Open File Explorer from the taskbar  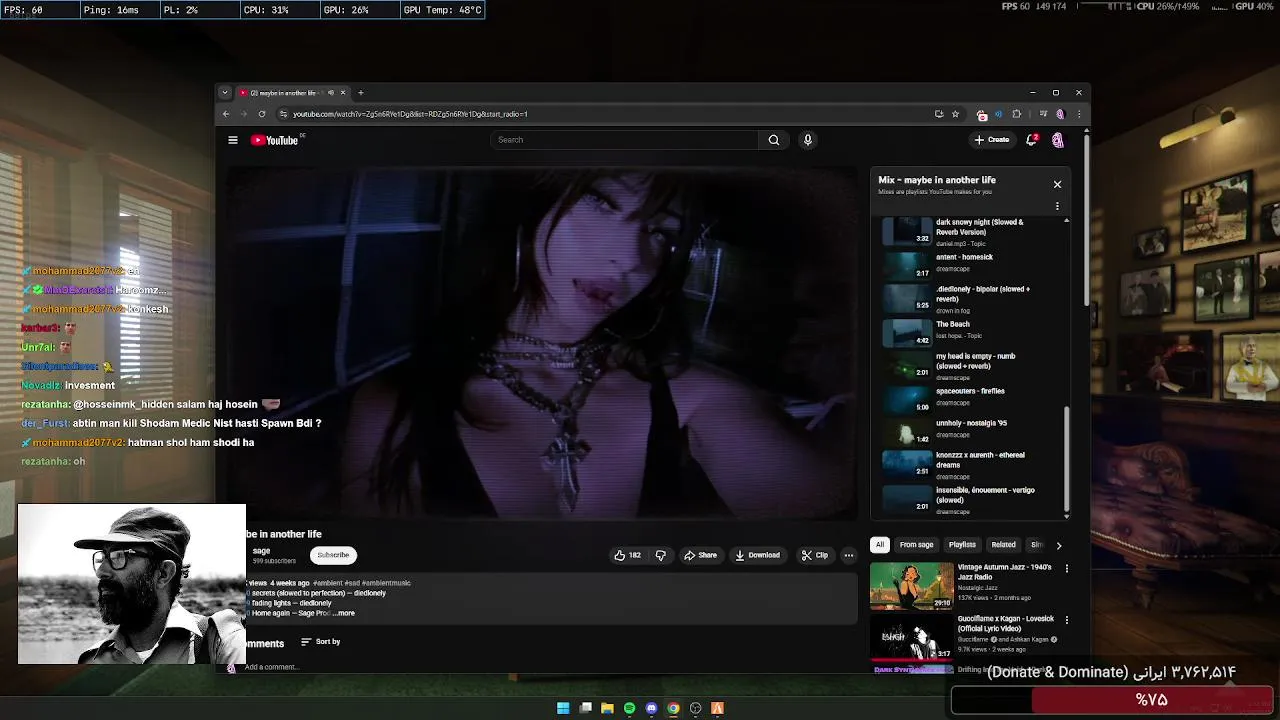[x=607, y=708]
